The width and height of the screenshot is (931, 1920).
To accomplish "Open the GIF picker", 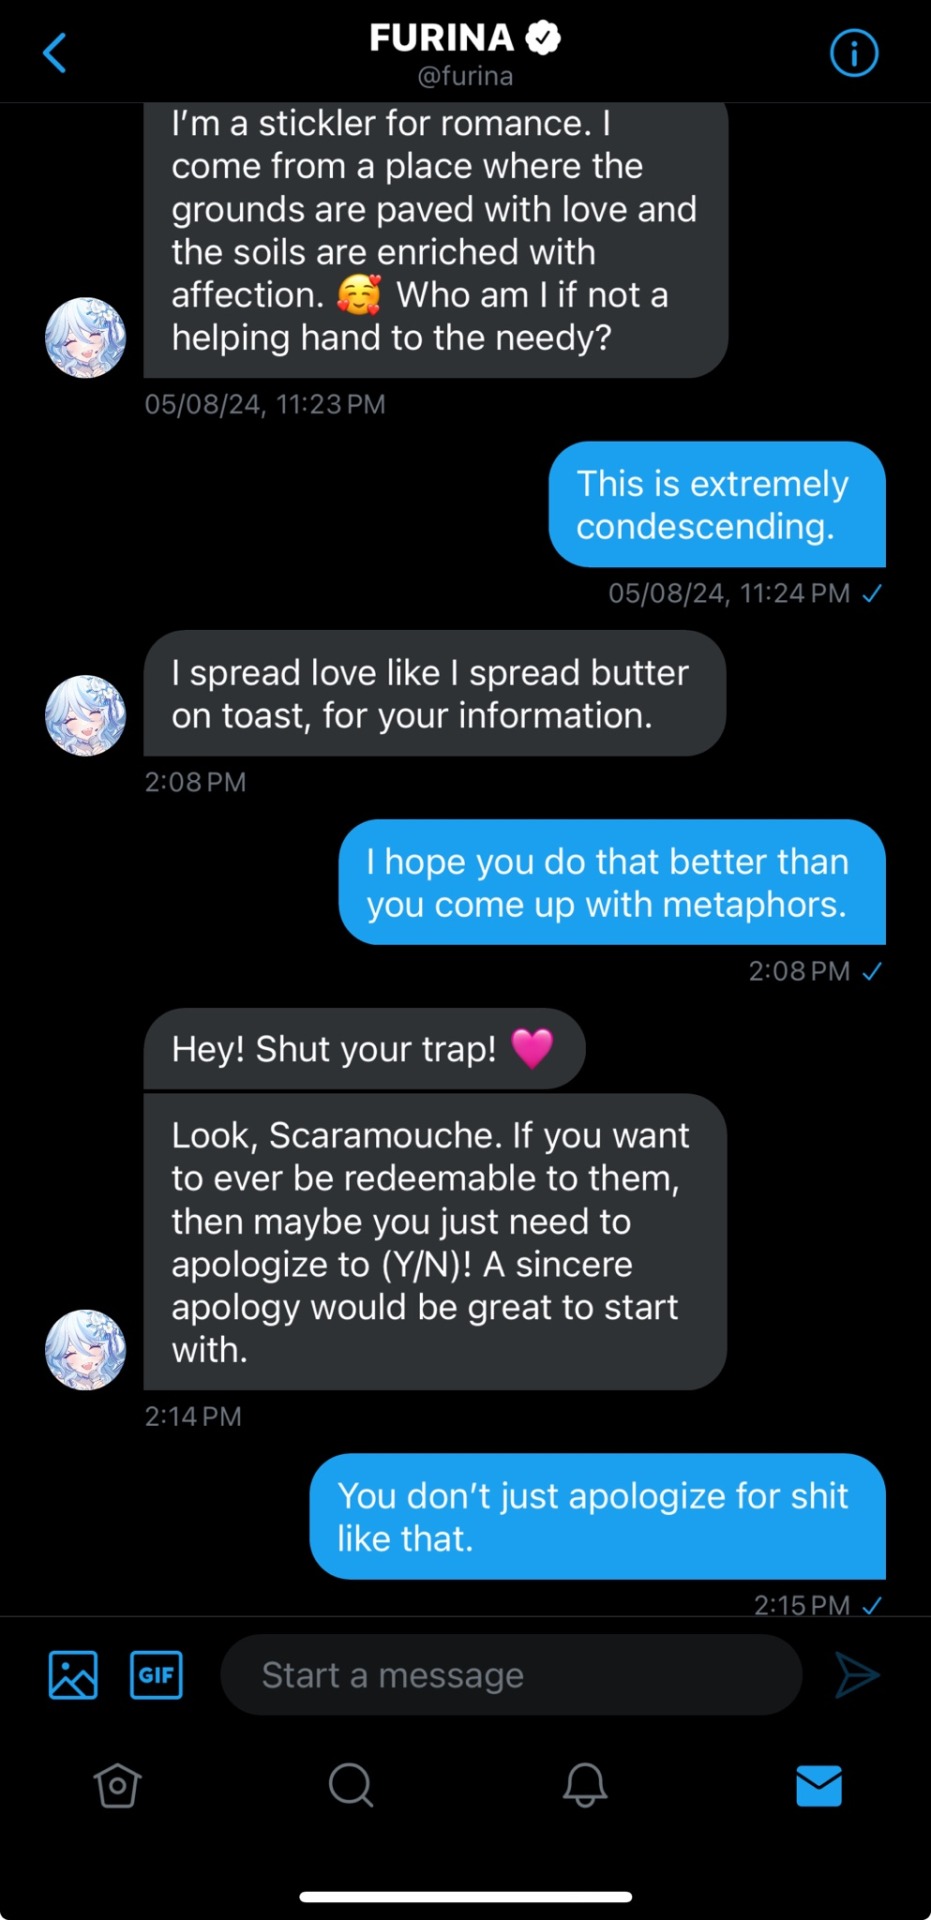I will [x=156, y=1674].
